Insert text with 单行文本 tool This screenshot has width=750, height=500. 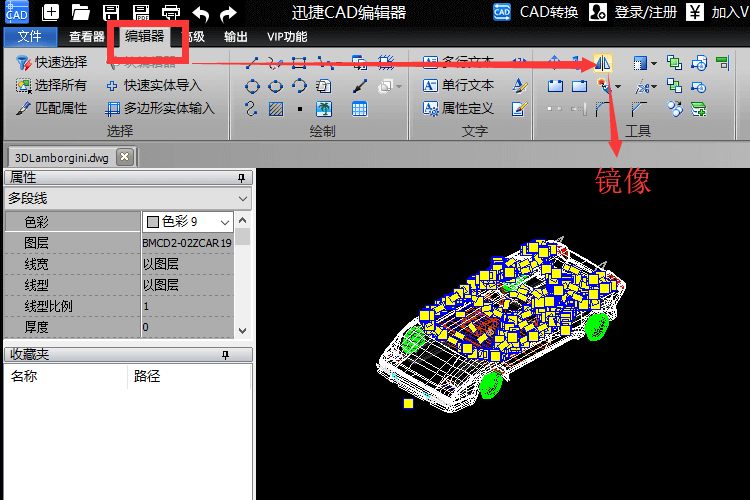(458, 86)
